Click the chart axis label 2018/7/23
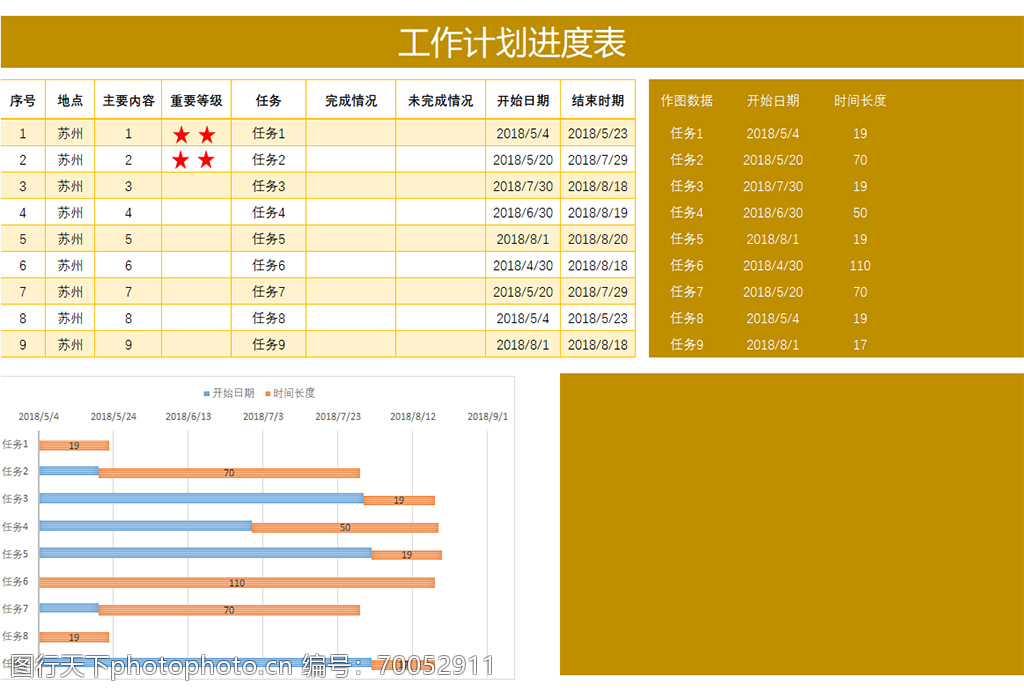1024x692 pixels. click(x=338, y=417)
